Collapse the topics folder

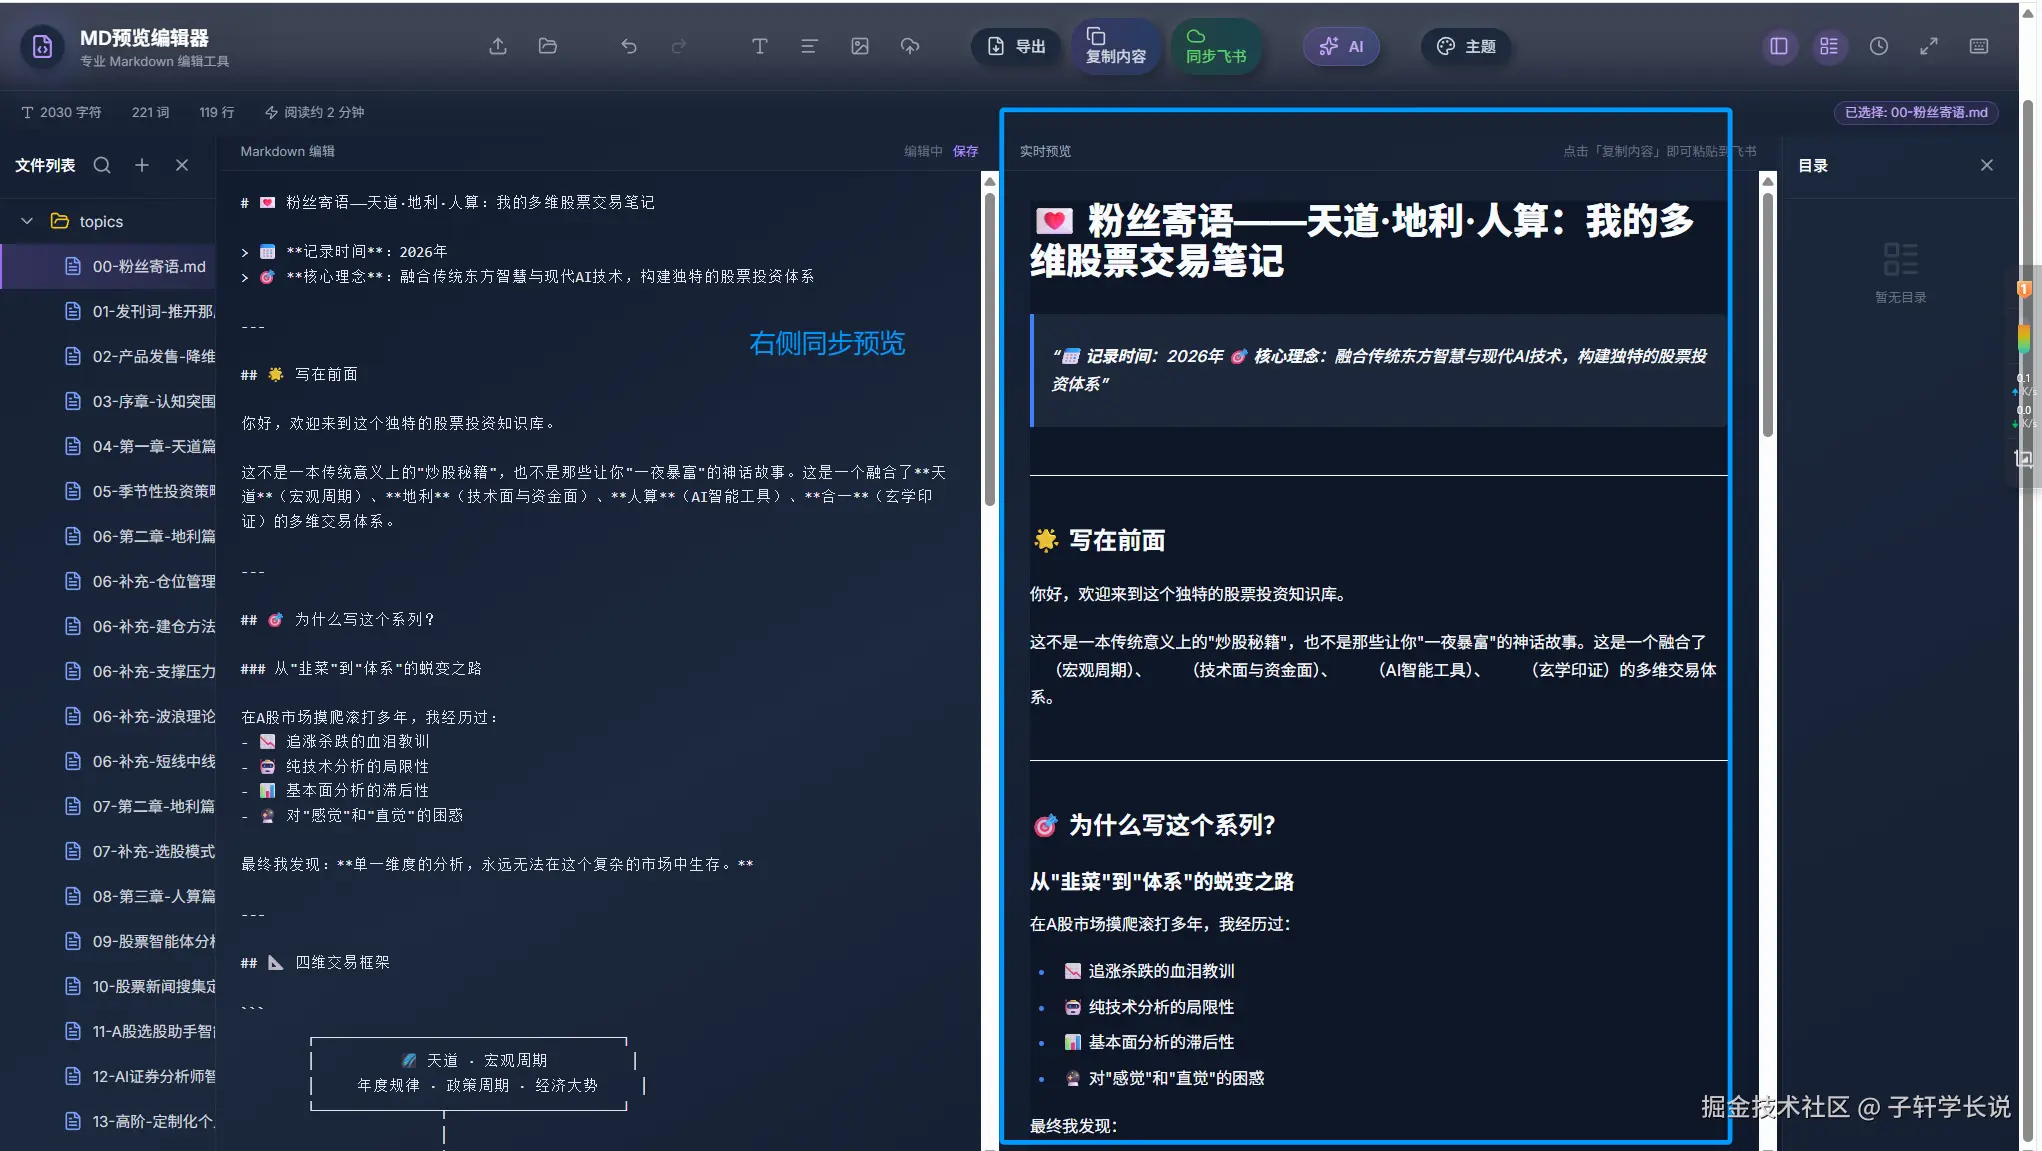[x=27, y=221]
